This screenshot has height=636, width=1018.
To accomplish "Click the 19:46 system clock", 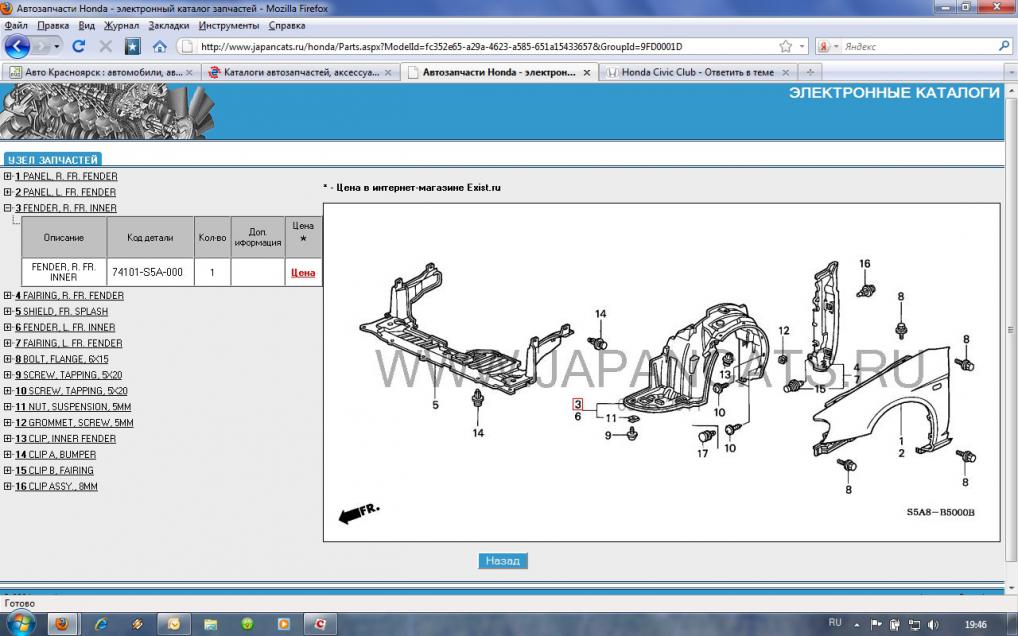I will [976, 624].
